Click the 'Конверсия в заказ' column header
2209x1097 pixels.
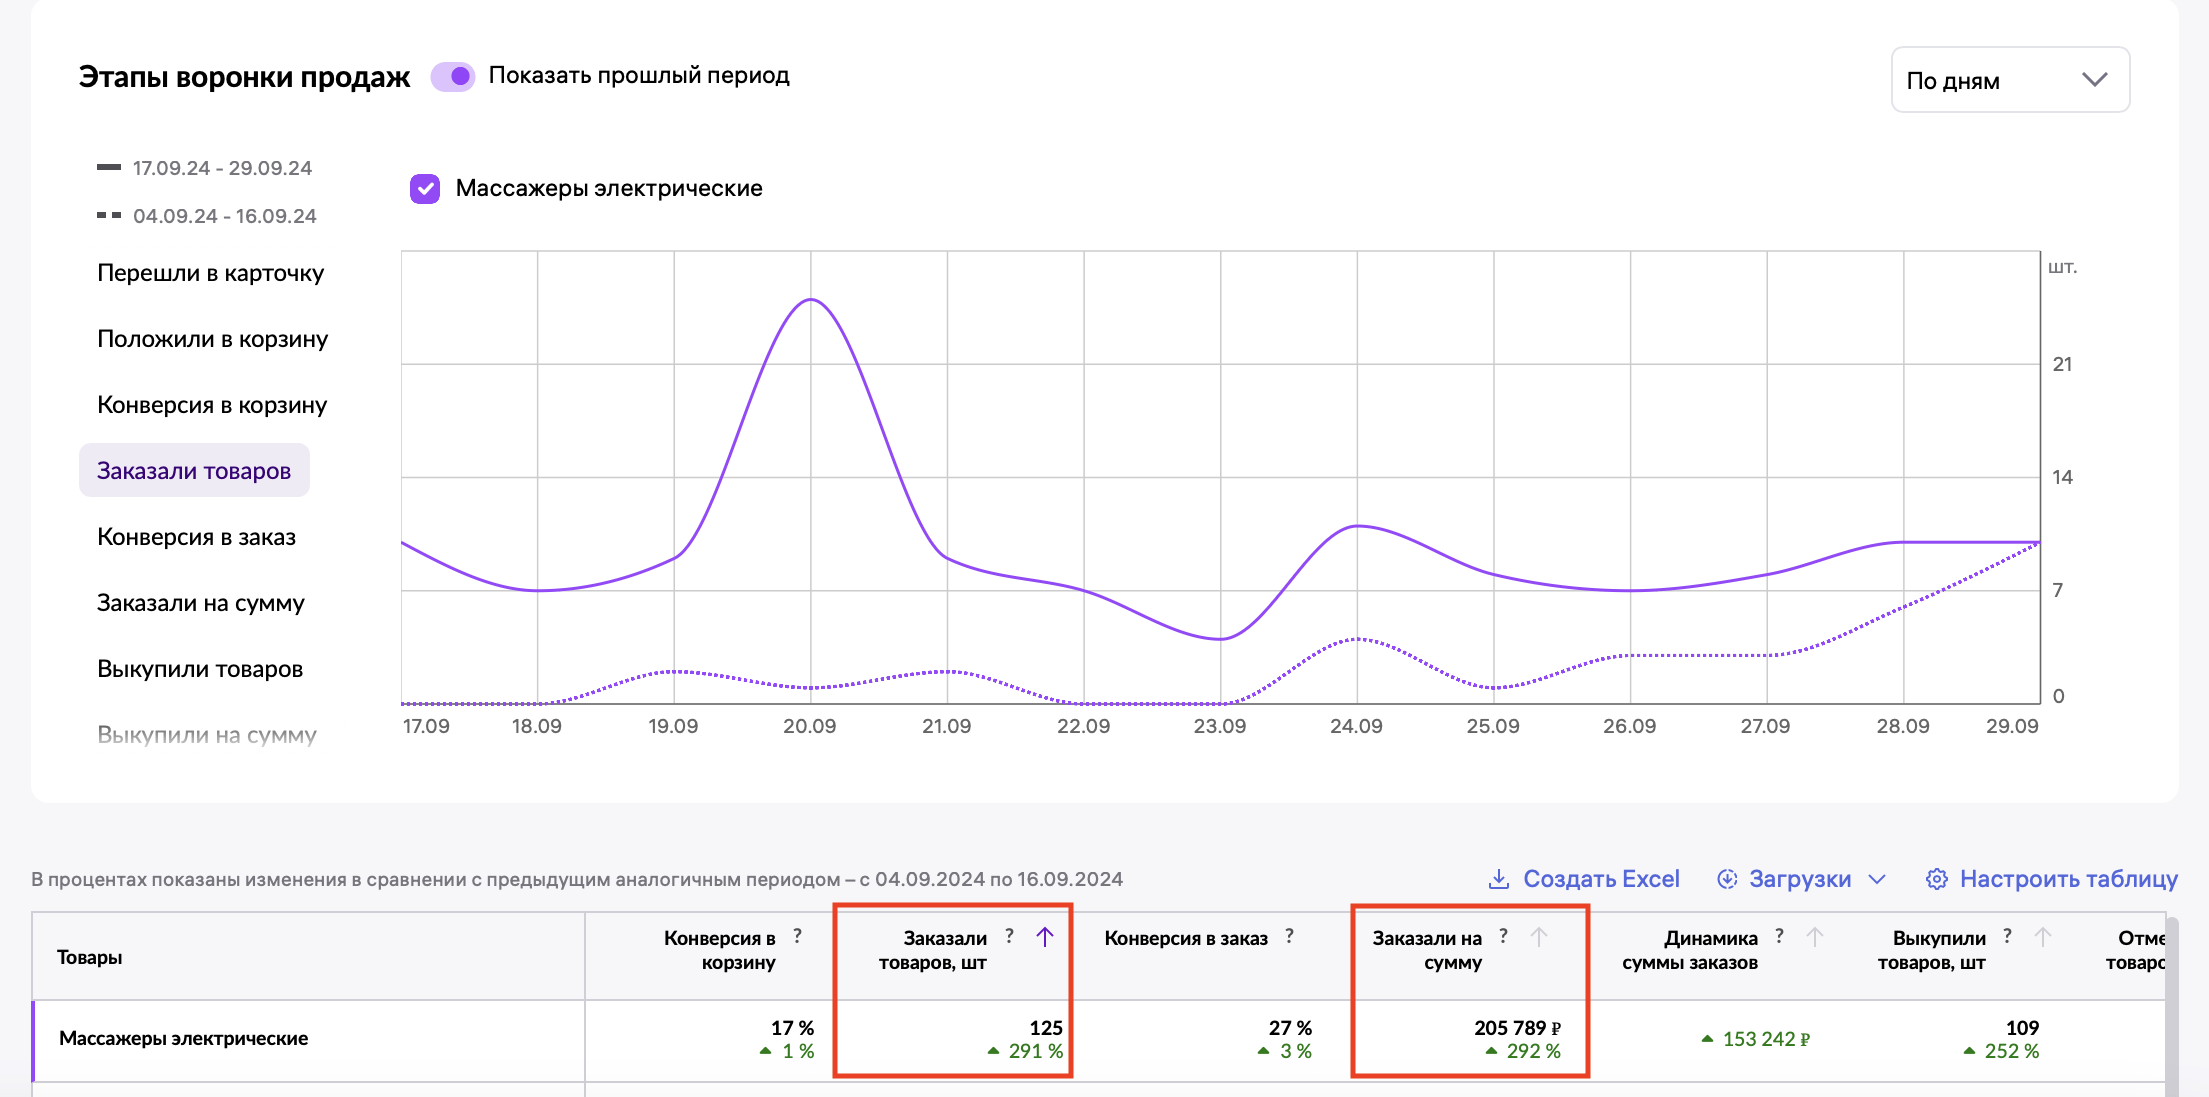coord(1186,938)
